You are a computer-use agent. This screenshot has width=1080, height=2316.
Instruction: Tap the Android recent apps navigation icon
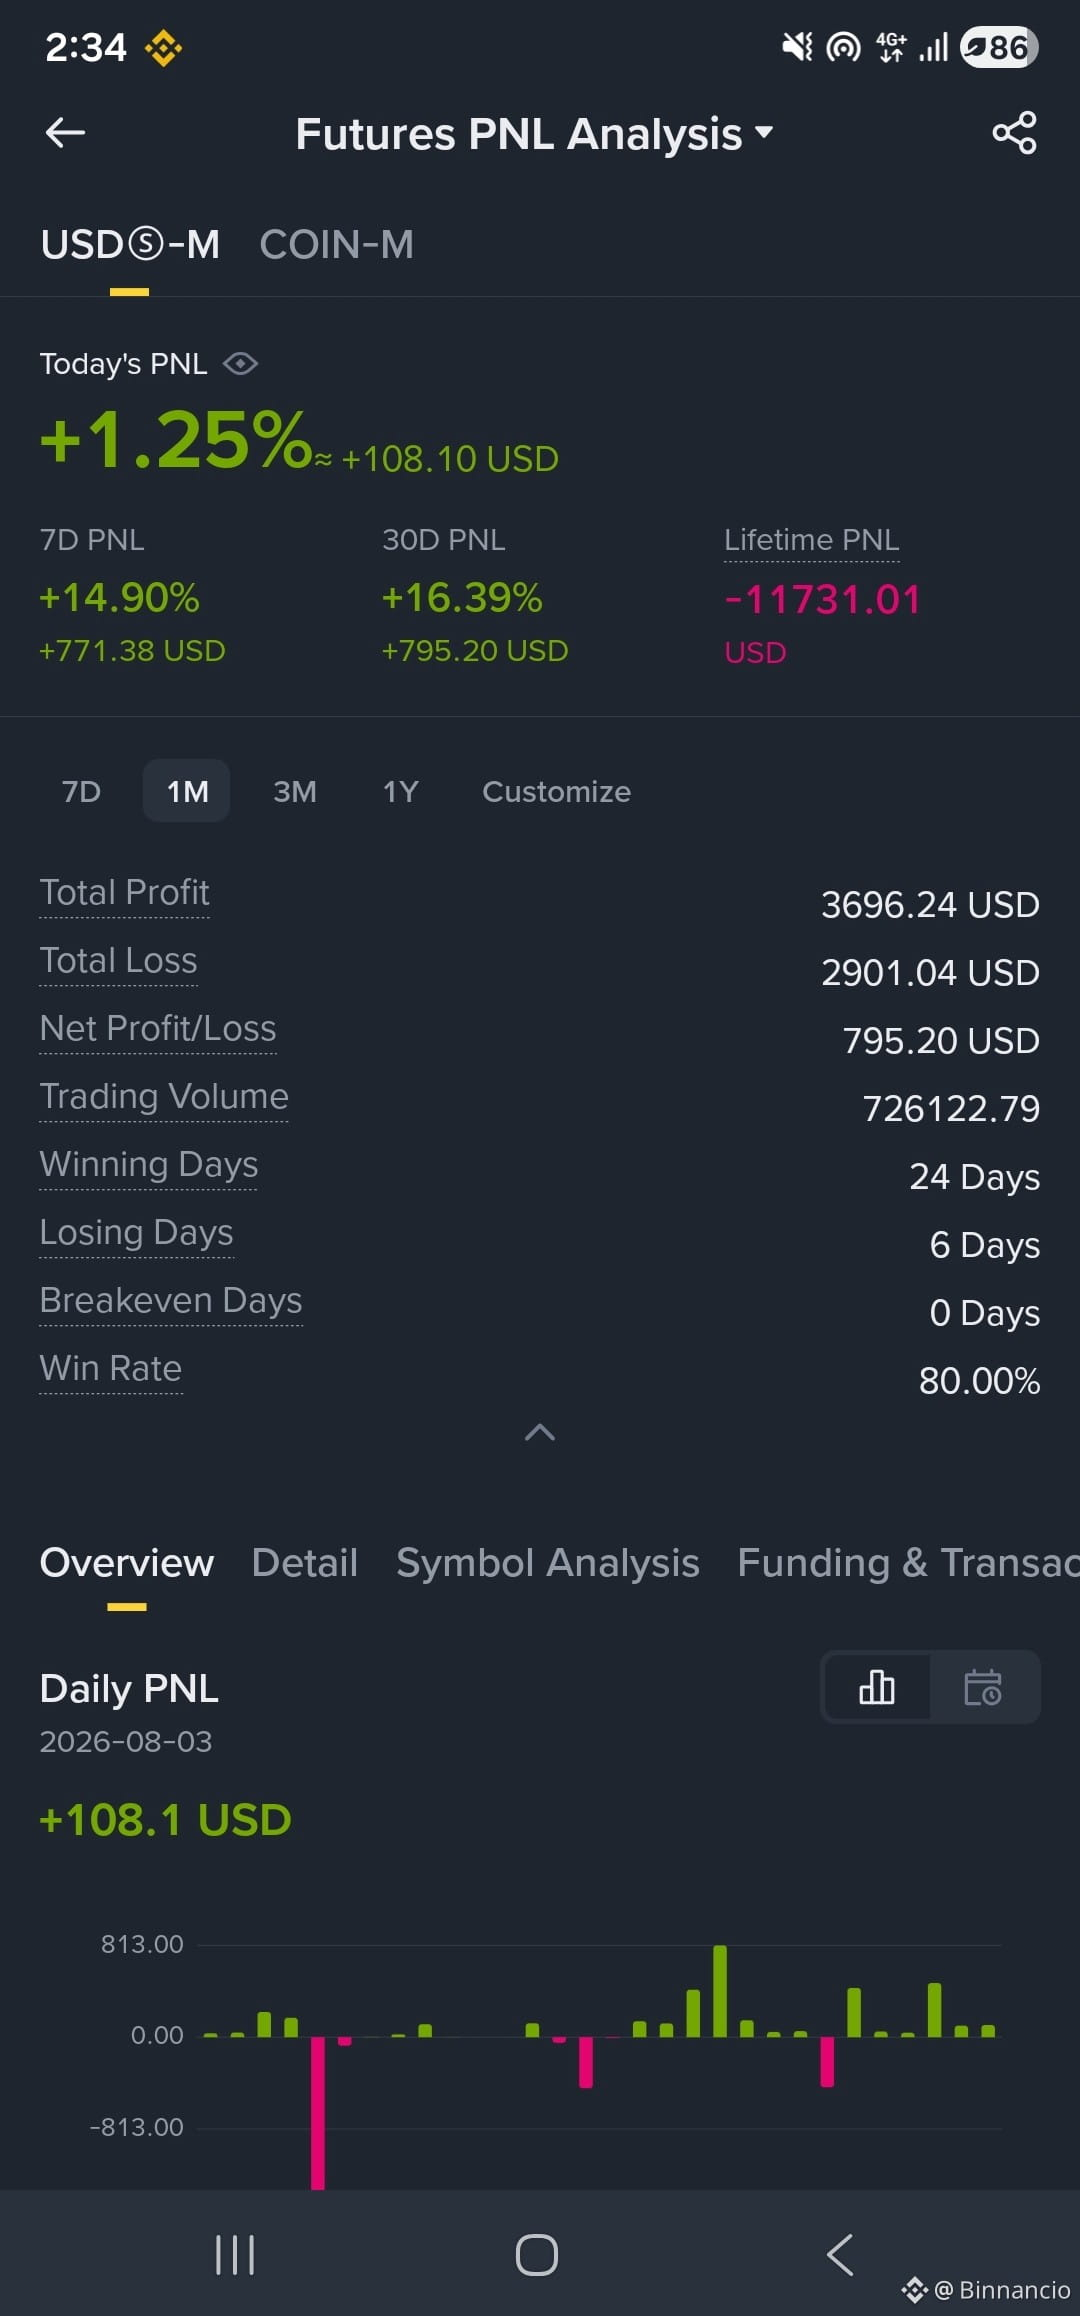235,2255
